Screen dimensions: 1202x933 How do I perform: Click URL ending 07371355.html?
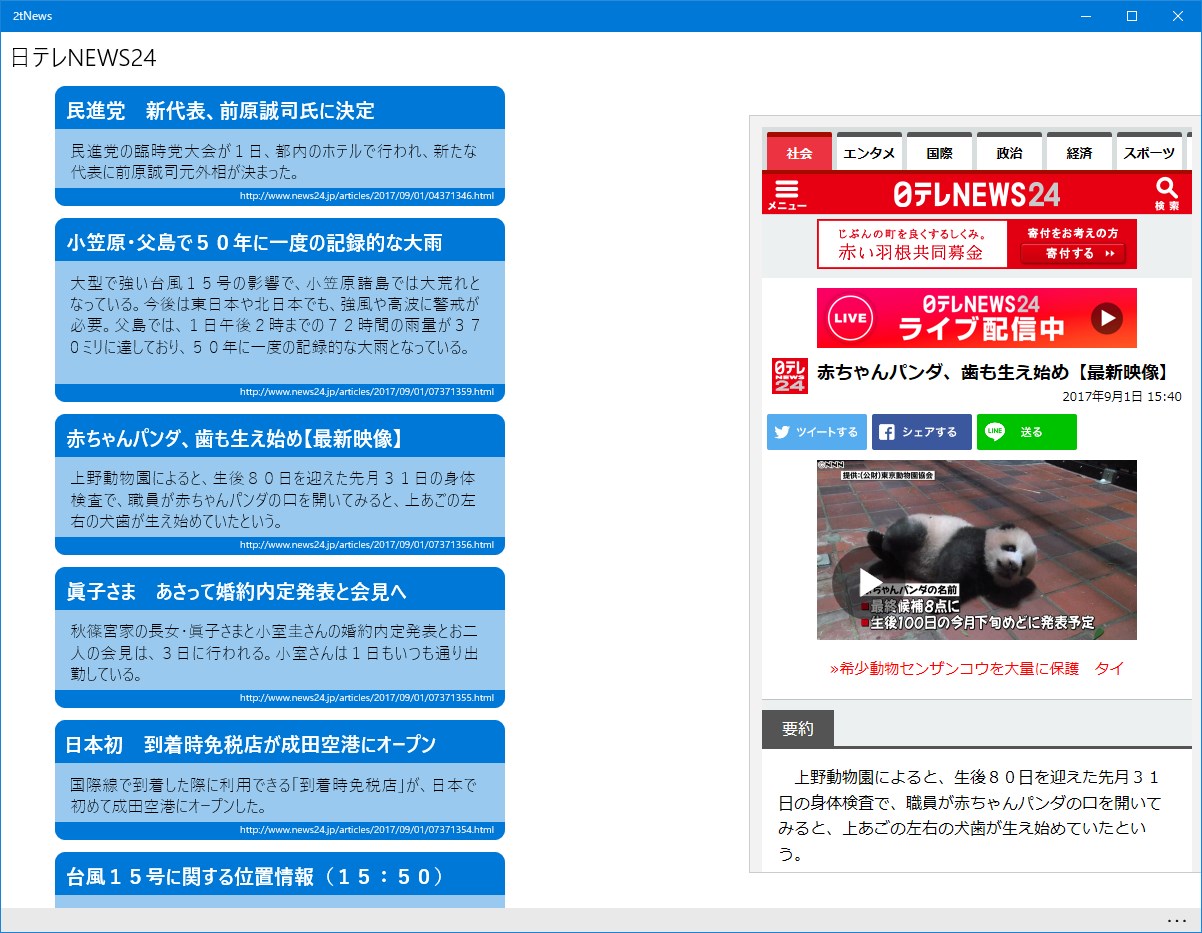coord(367,698)
